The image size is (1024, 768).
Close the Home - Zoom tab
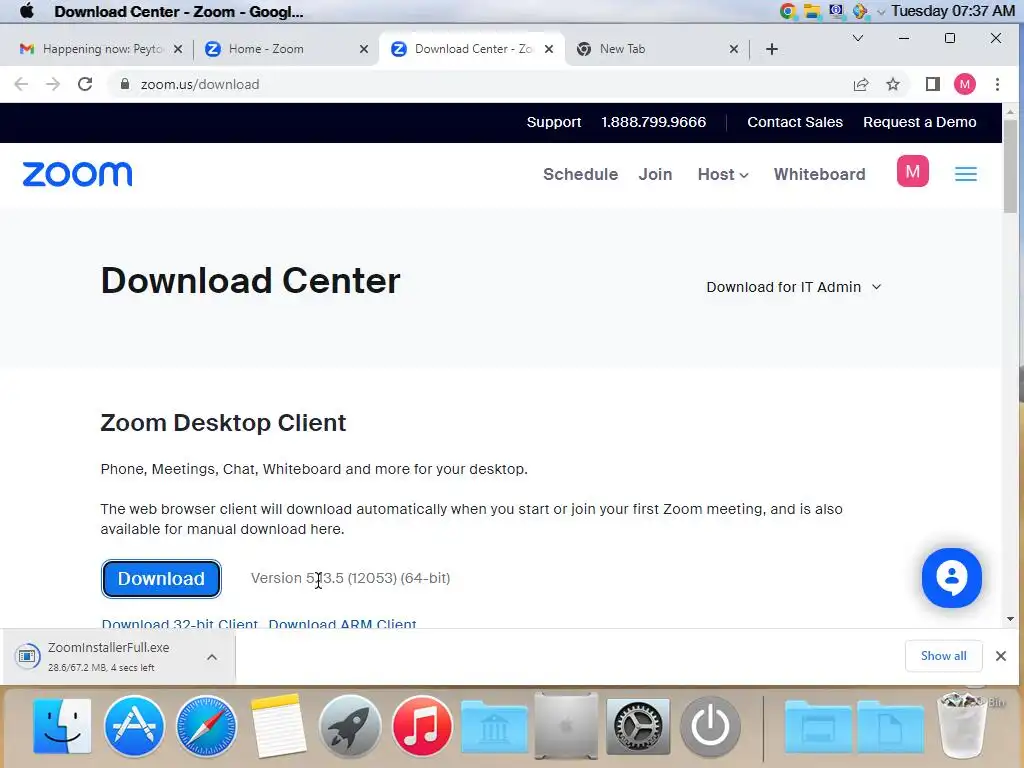click(x=364, y=49)
